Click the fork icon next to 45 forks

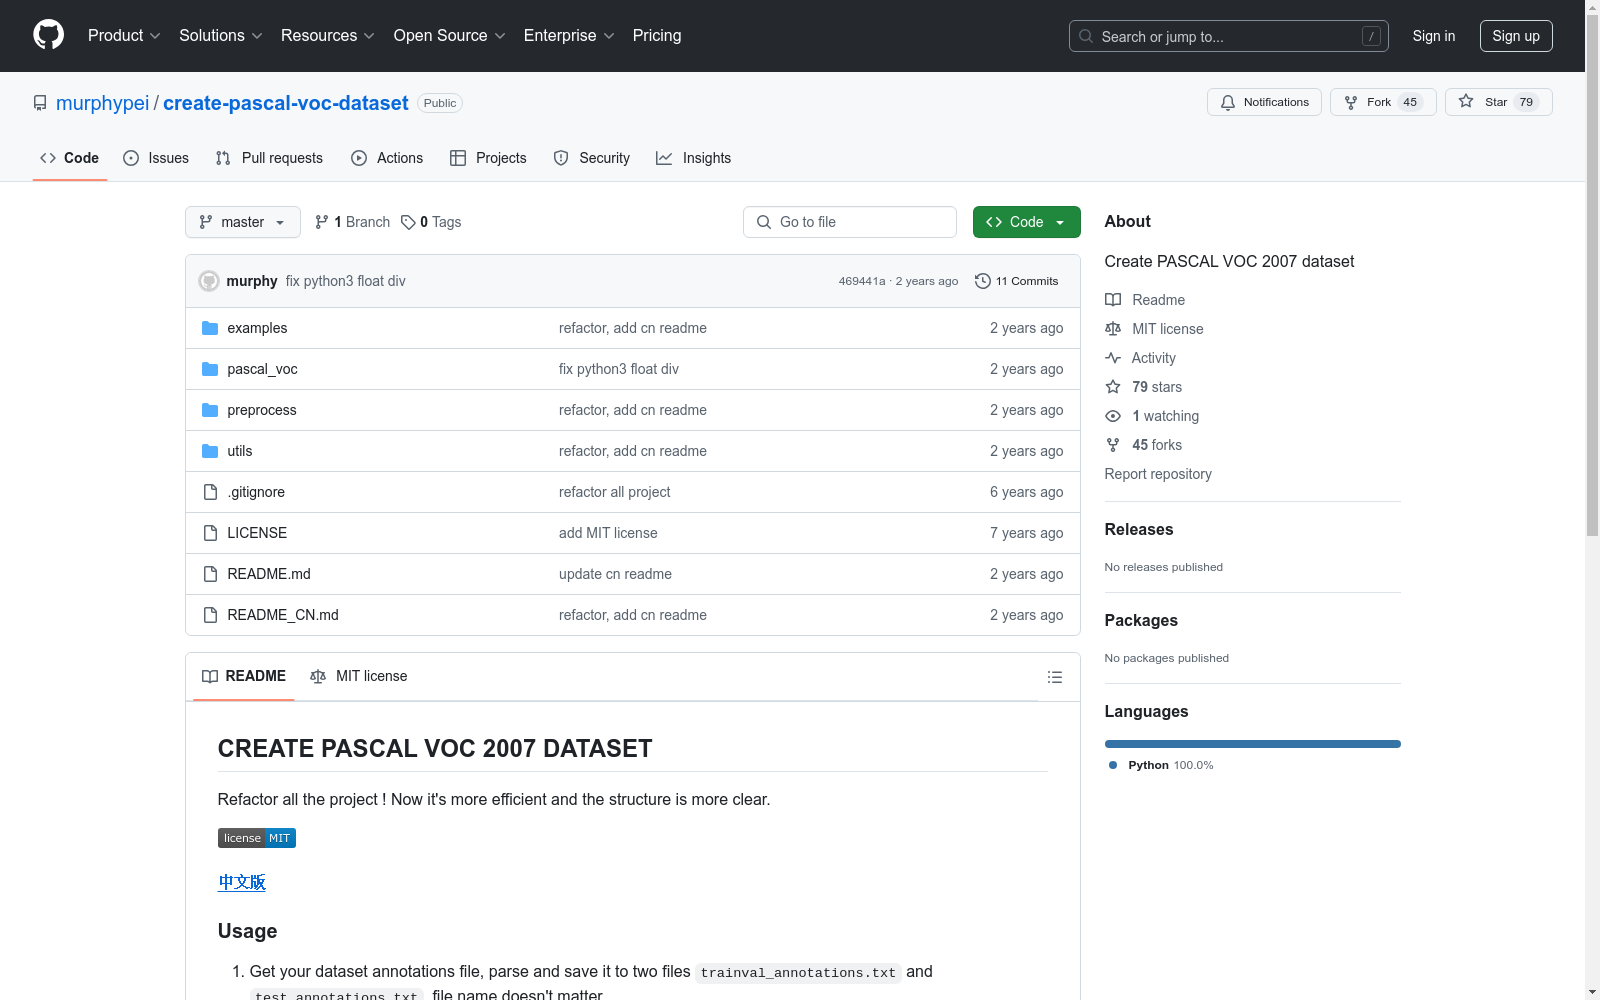pos(1113,445)
